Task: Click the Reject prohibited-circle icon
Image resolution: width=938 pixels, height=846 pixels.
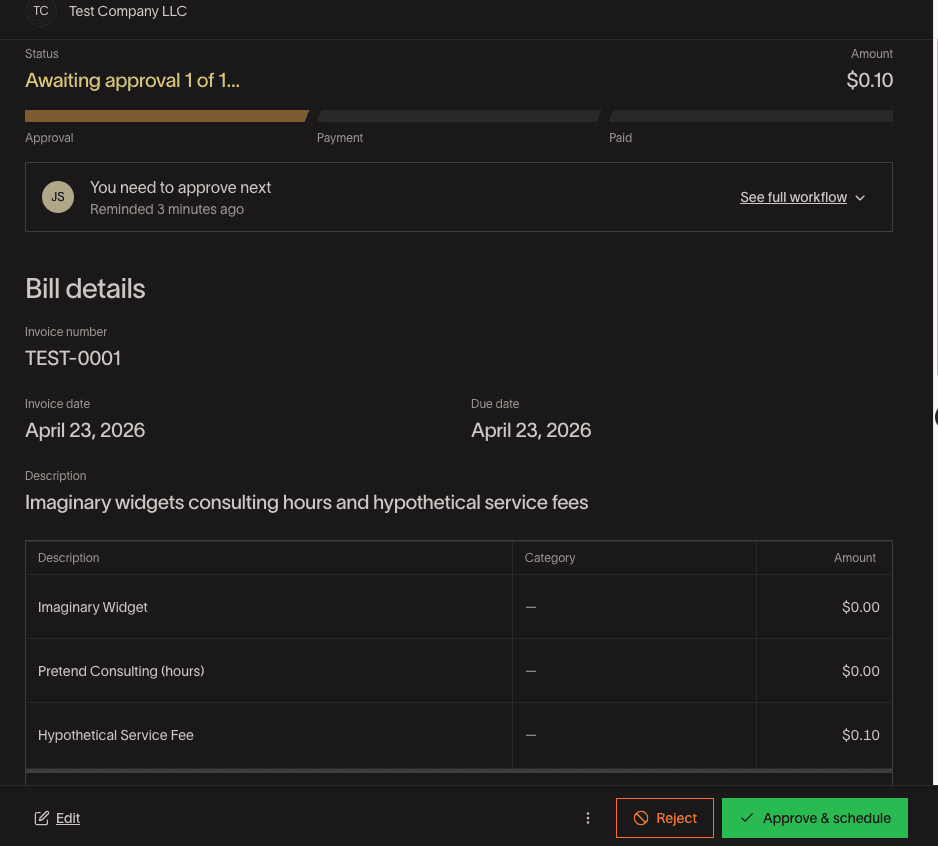Action: (x=641, y=818)
